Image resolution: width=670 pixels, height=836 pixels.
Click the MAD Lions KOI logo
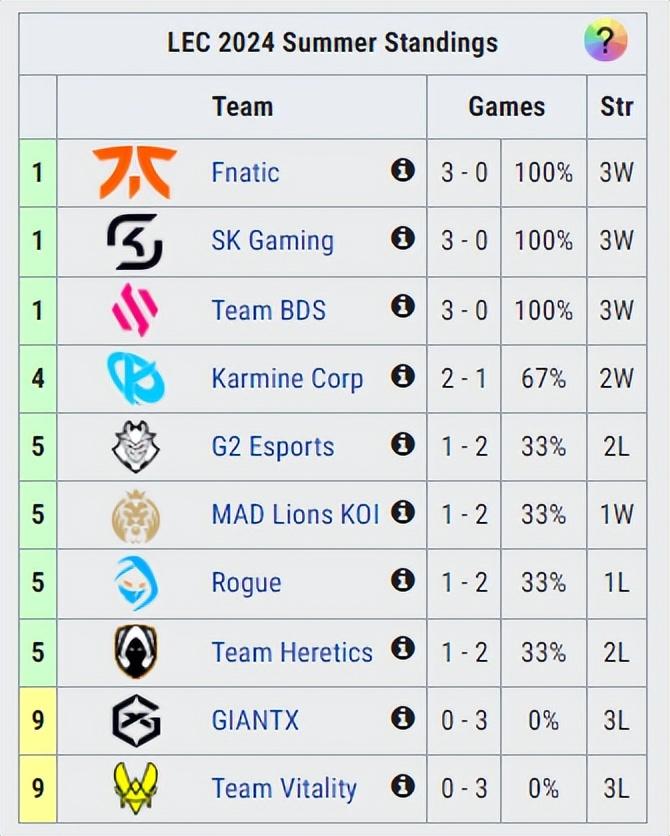135,515
